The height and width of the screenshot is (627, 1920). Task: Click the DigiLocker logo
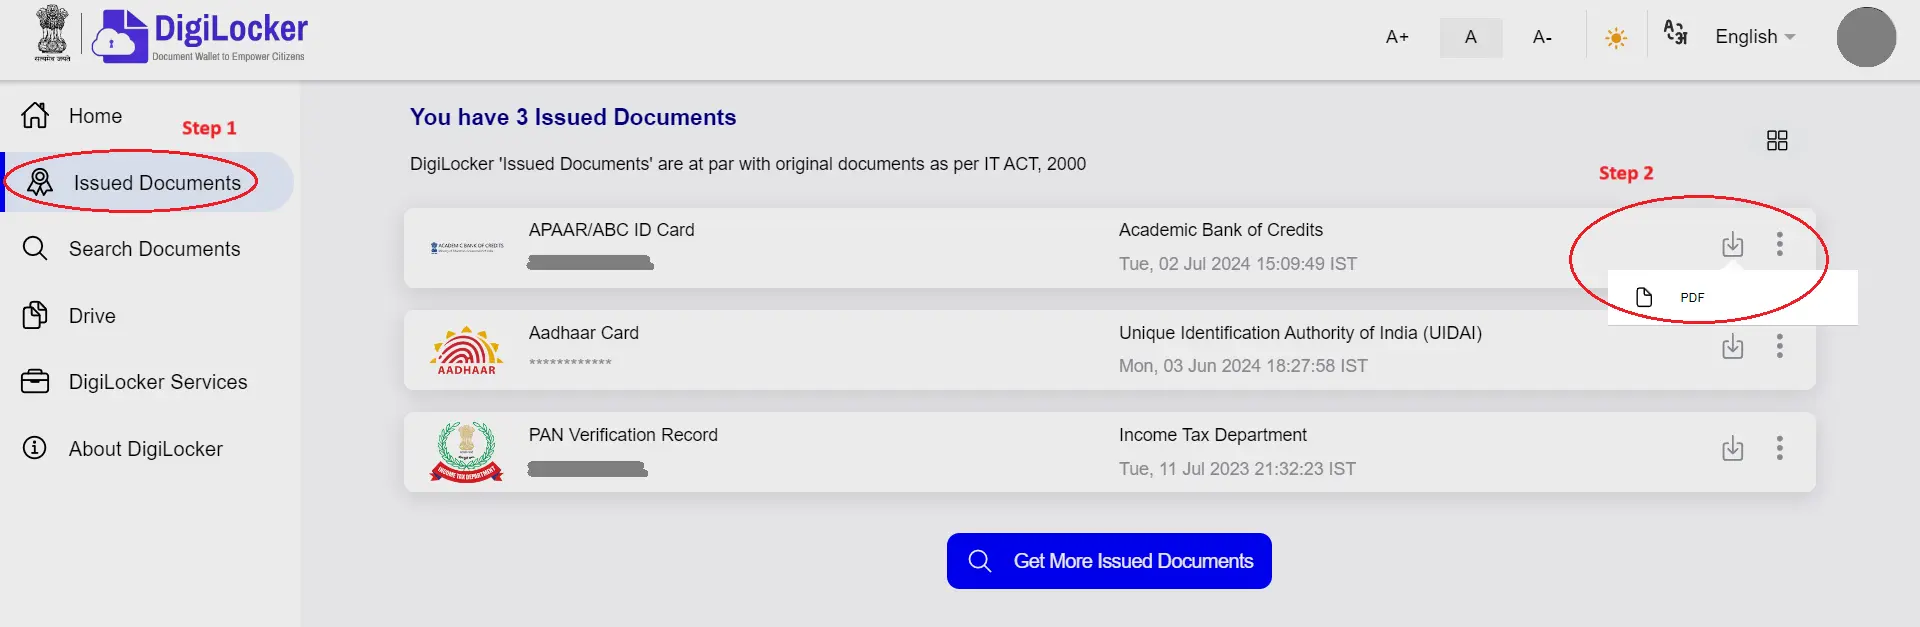(x=200, y=36)
